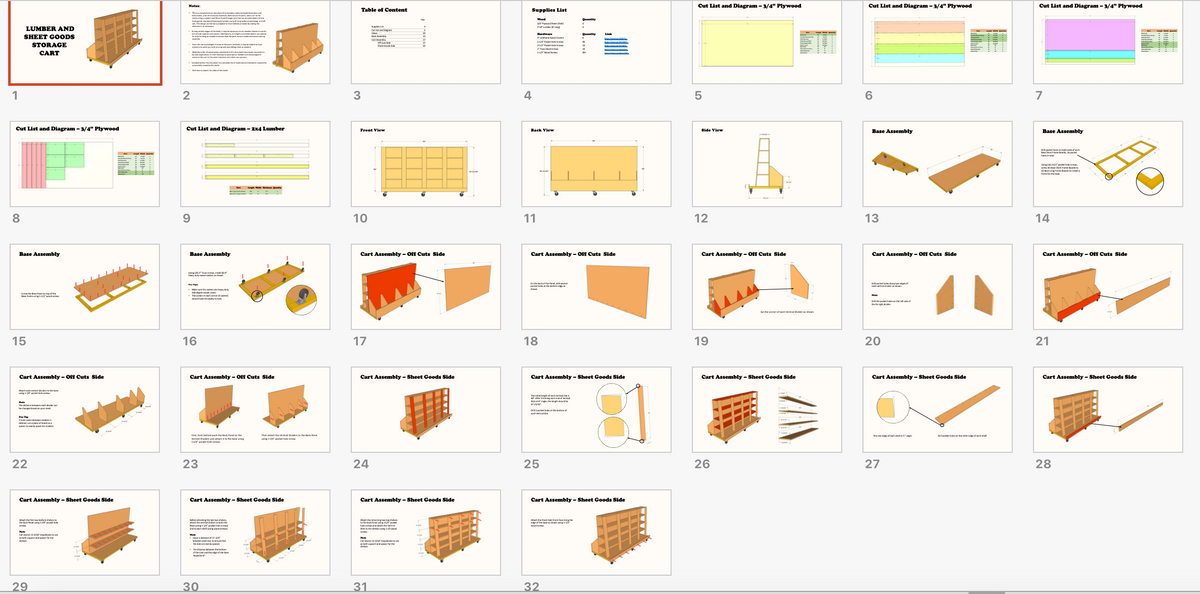Select the final slide 32 of the cart
Viewport: 1200px width, 594px height.
[596, 532]
